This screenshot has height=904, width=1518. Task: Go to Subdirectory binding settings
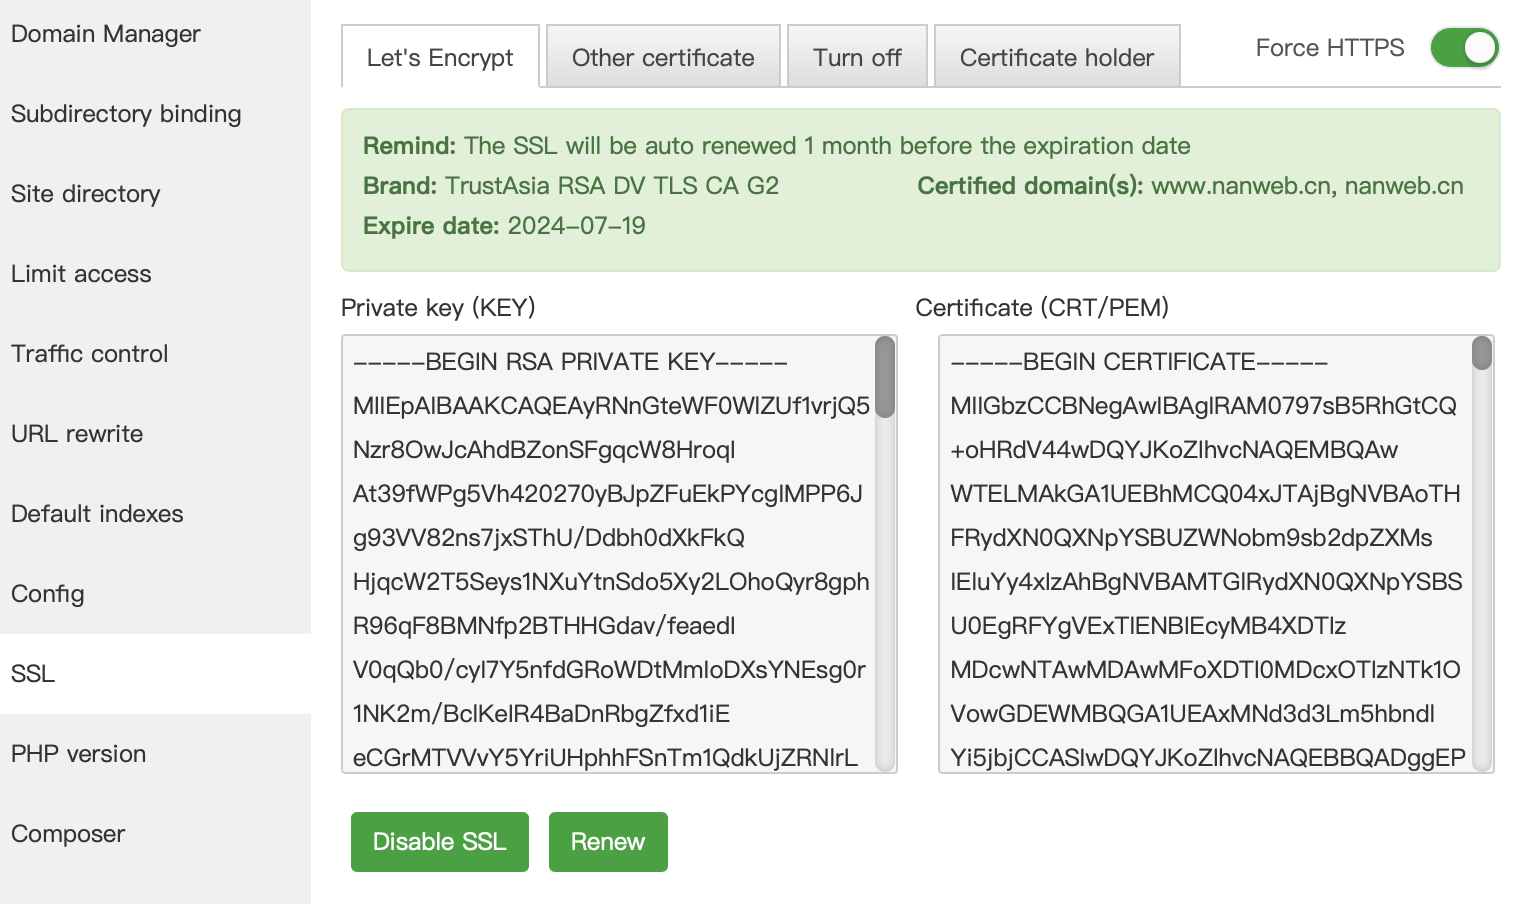(126, 114)
